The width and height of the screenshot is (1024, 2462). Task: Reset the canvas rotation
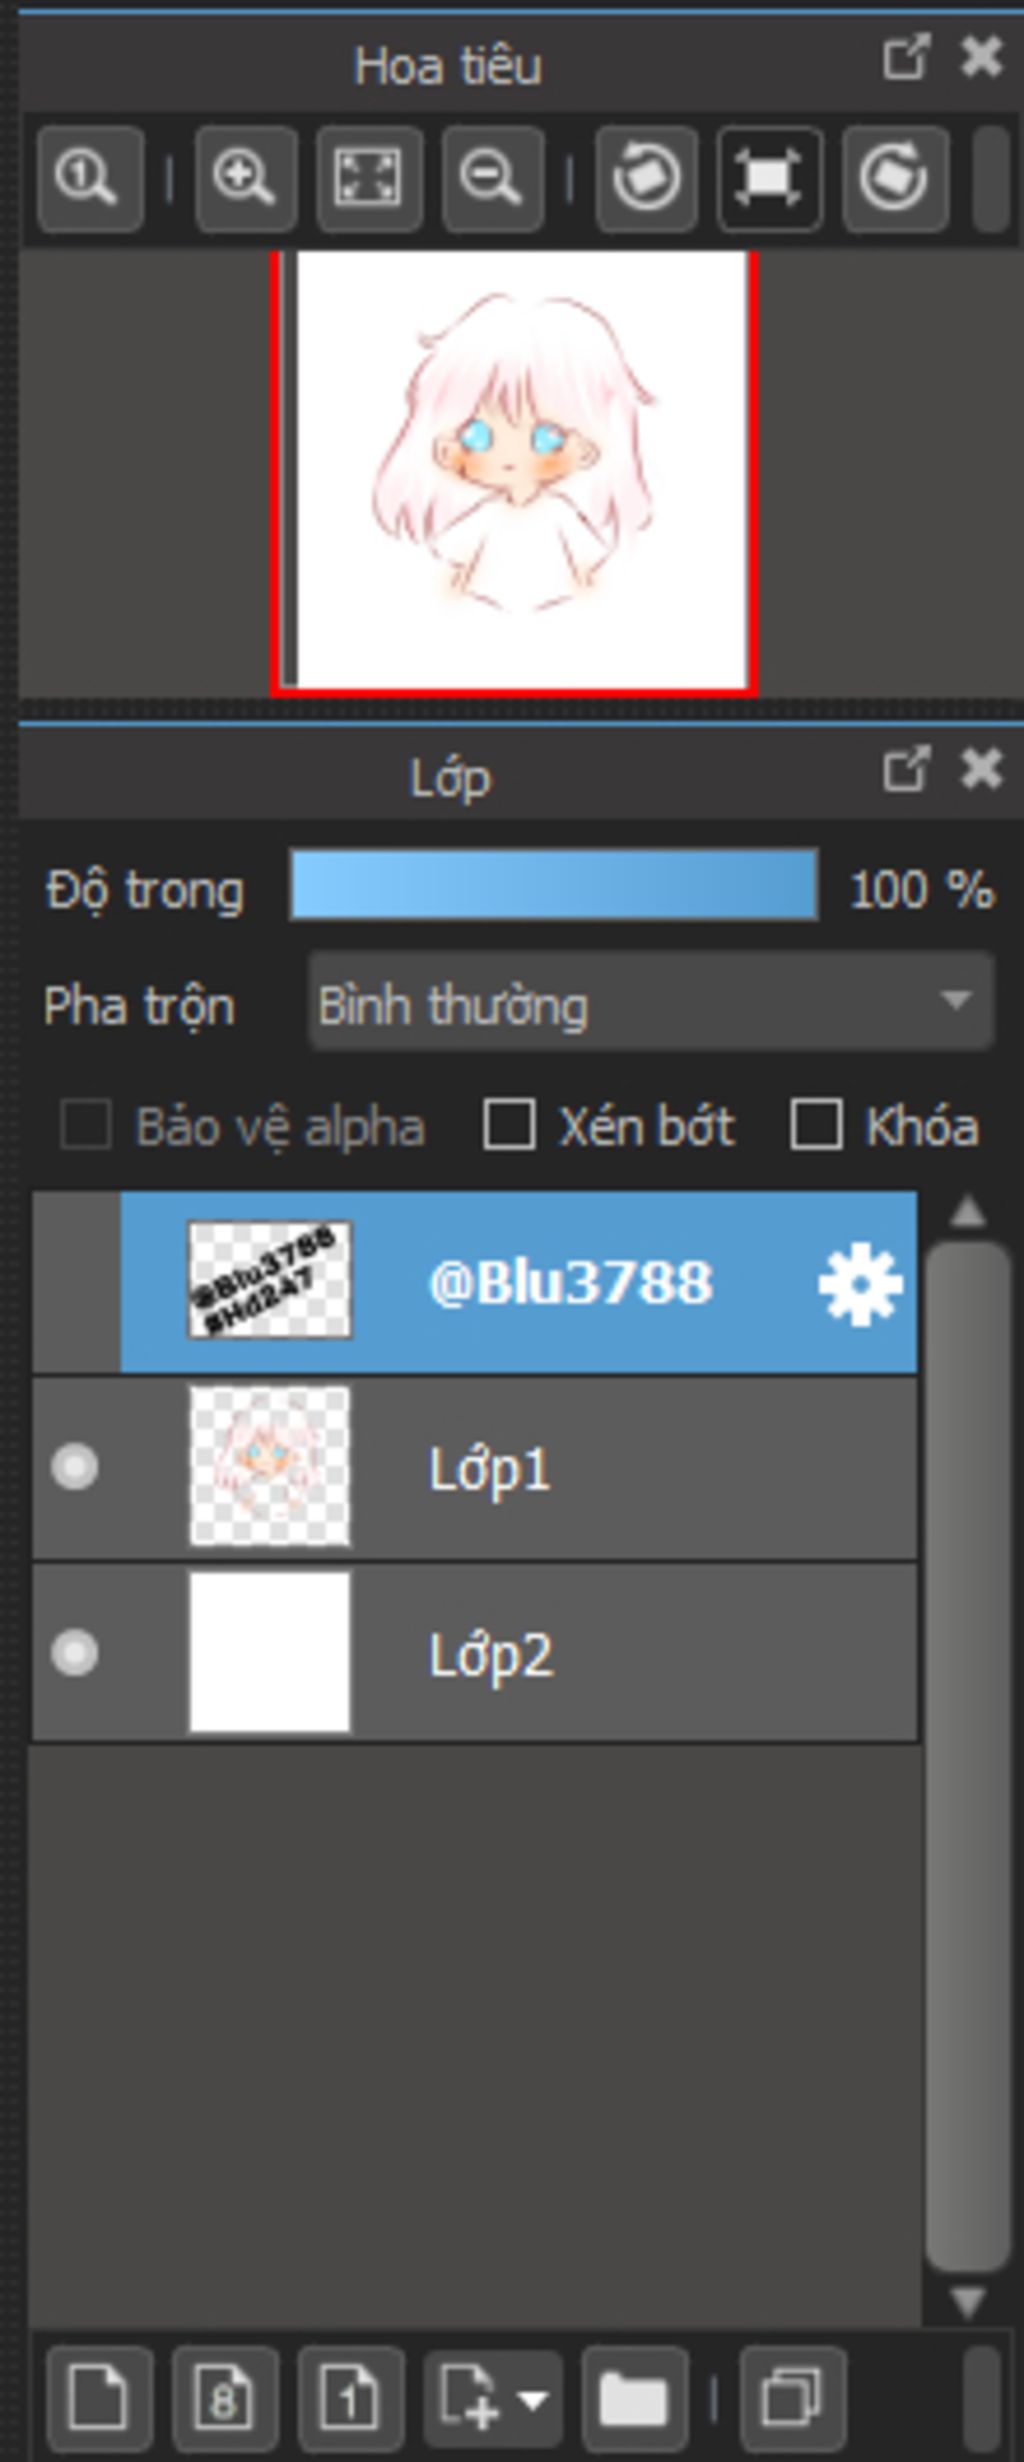[769, 179]
